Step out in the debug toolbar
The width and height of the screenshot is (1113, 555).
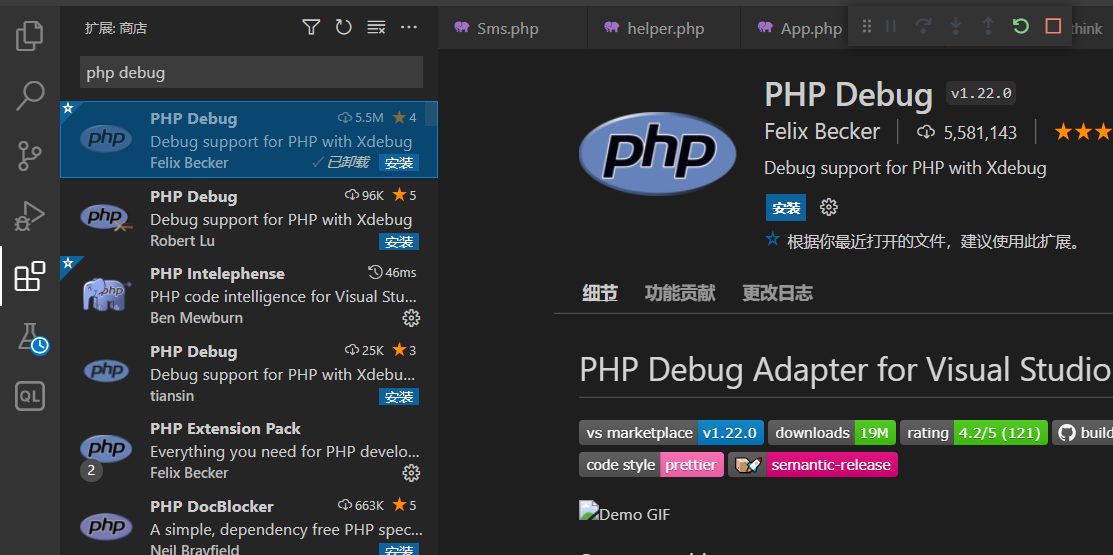click(988, 27)
